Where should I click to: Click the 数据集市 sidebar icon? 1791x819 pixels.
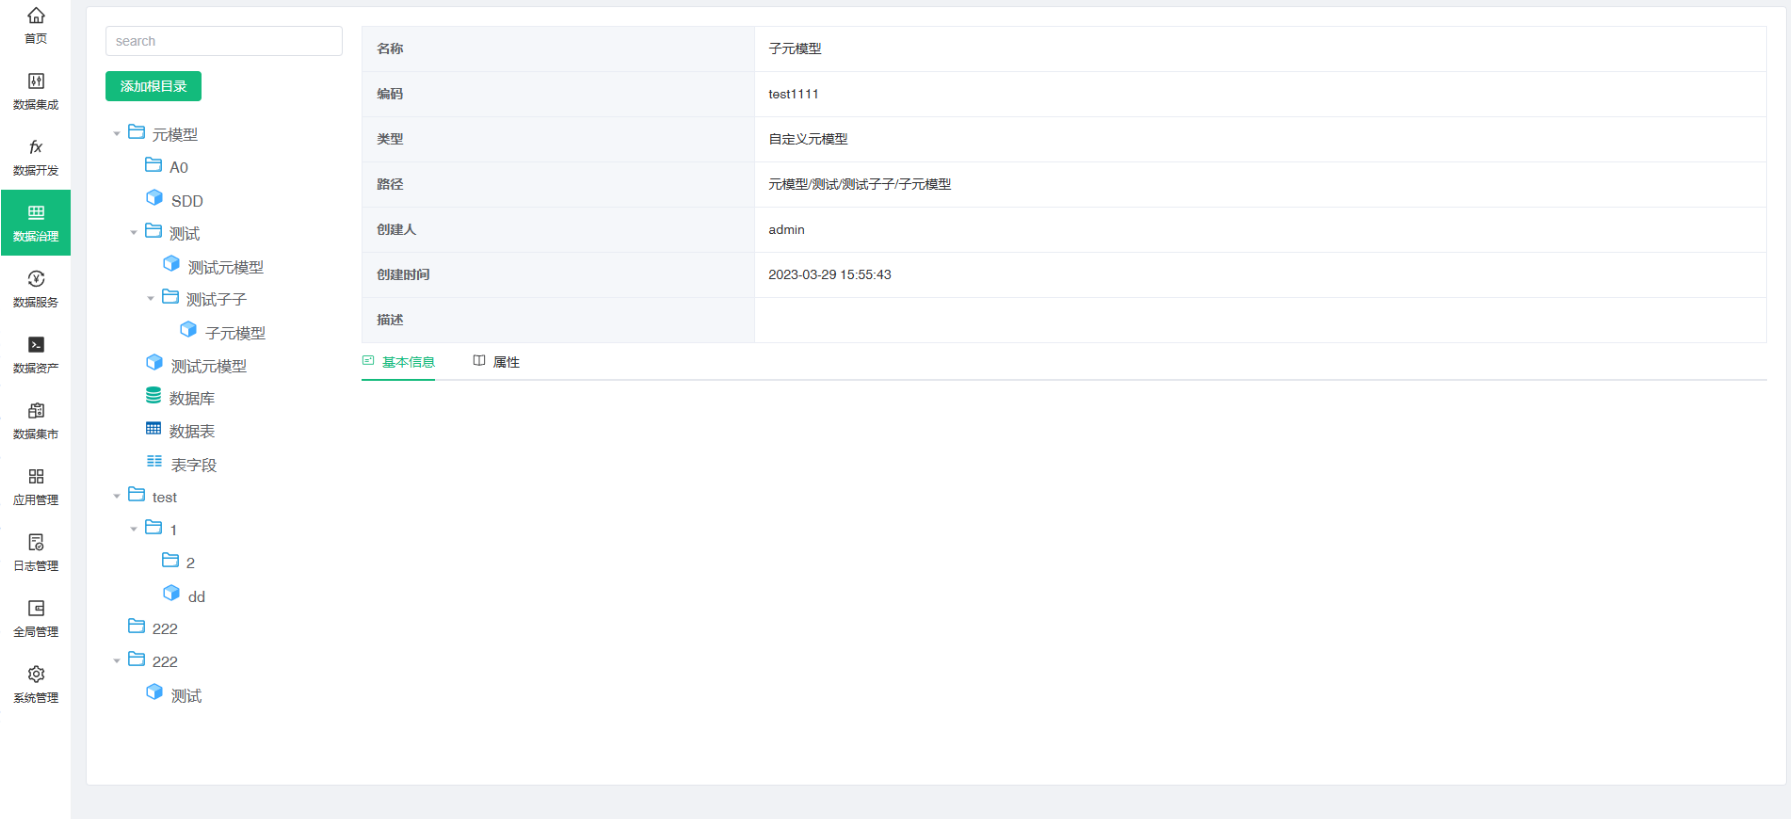[x=36, y=411]
